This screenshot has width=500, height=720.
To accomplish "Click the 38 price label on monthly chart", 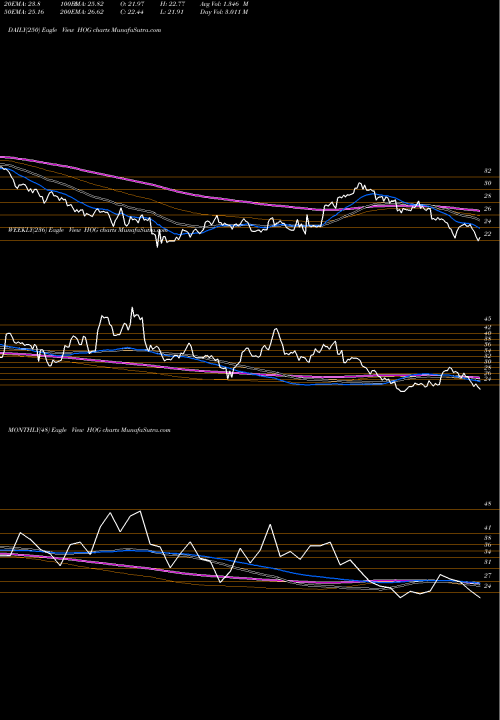I will pos(487,538).
